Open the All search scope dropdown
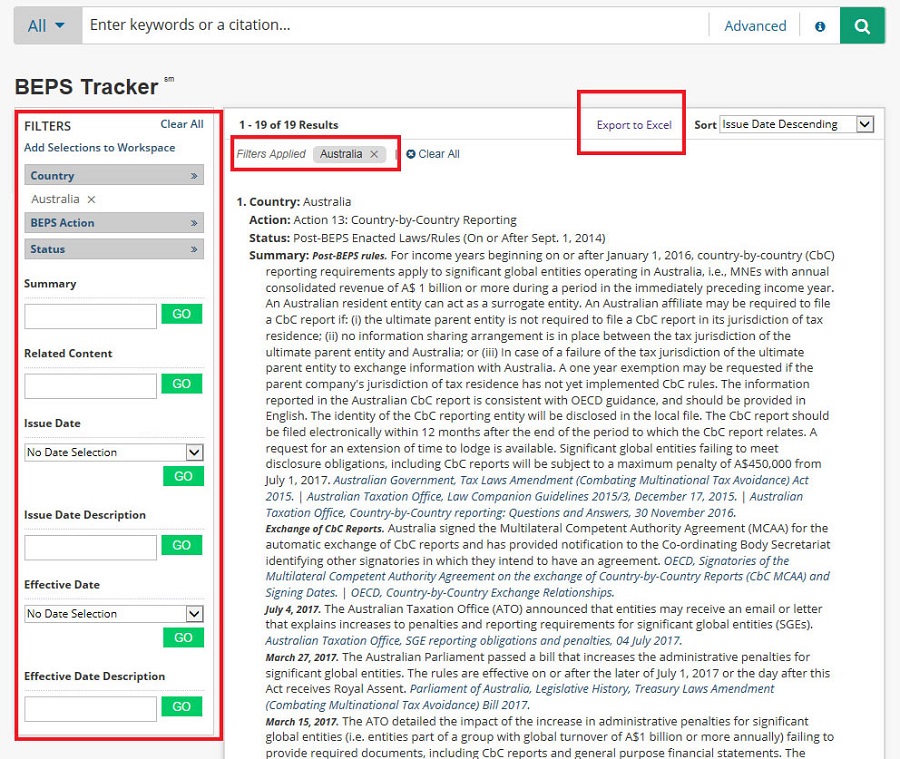 click(x=46, y=26)
